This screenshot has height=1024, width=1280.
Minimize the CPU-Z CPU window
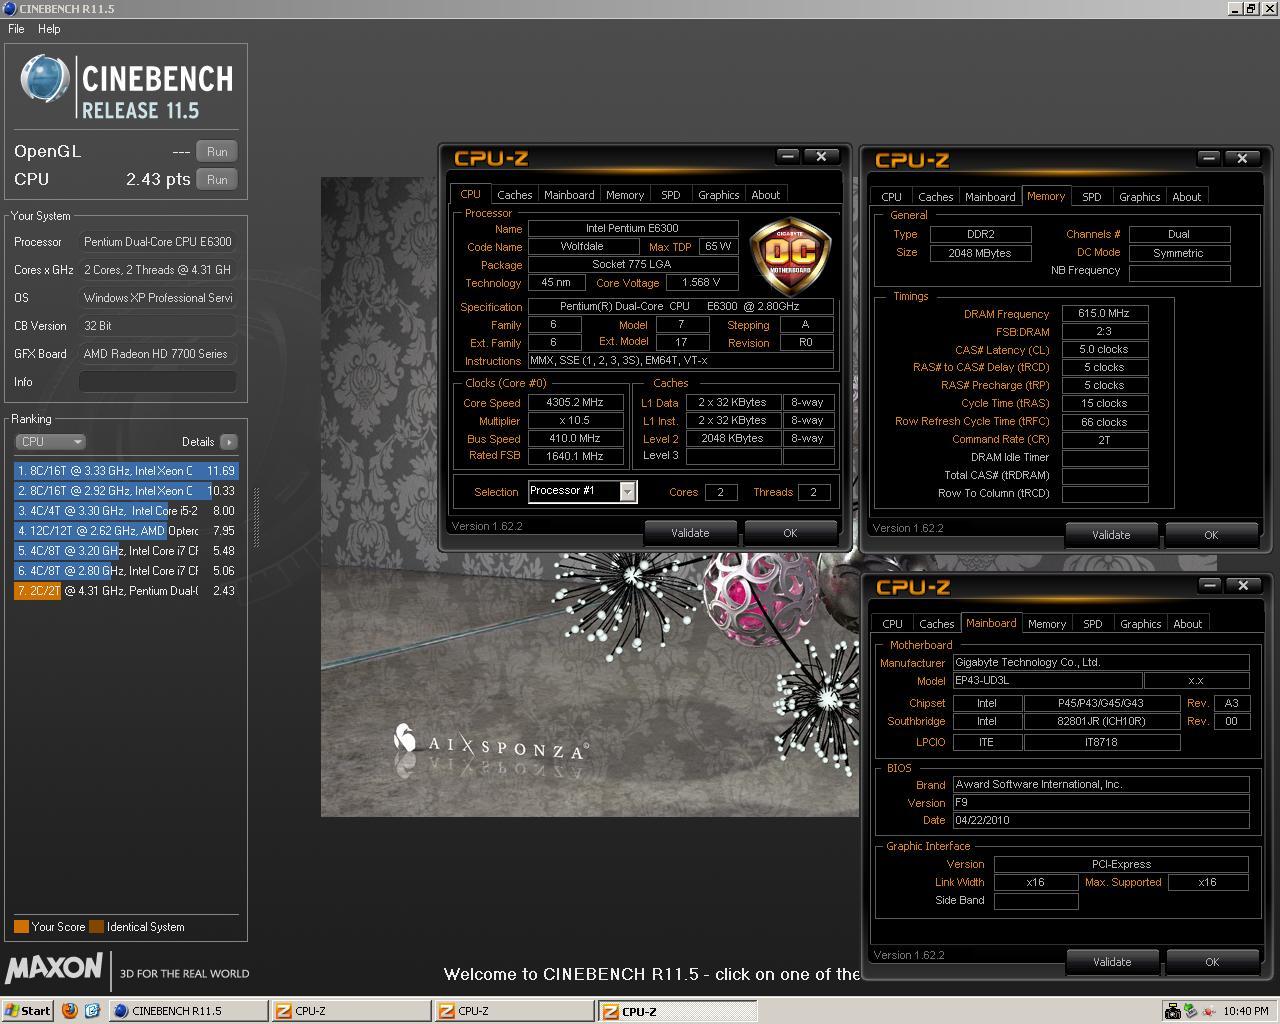(788, 156)
